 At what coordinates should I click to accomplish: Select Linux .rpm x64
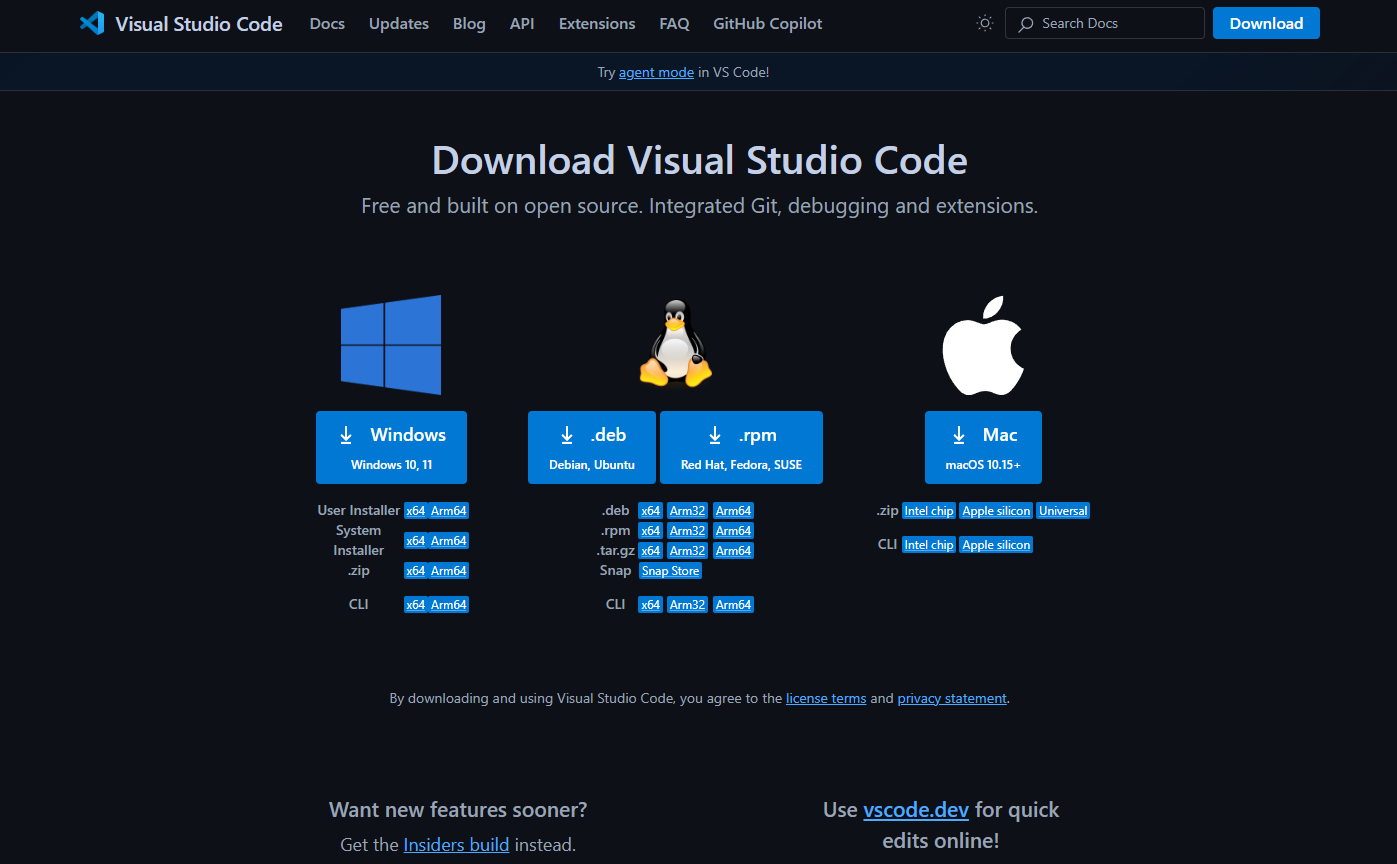(650, 531)
